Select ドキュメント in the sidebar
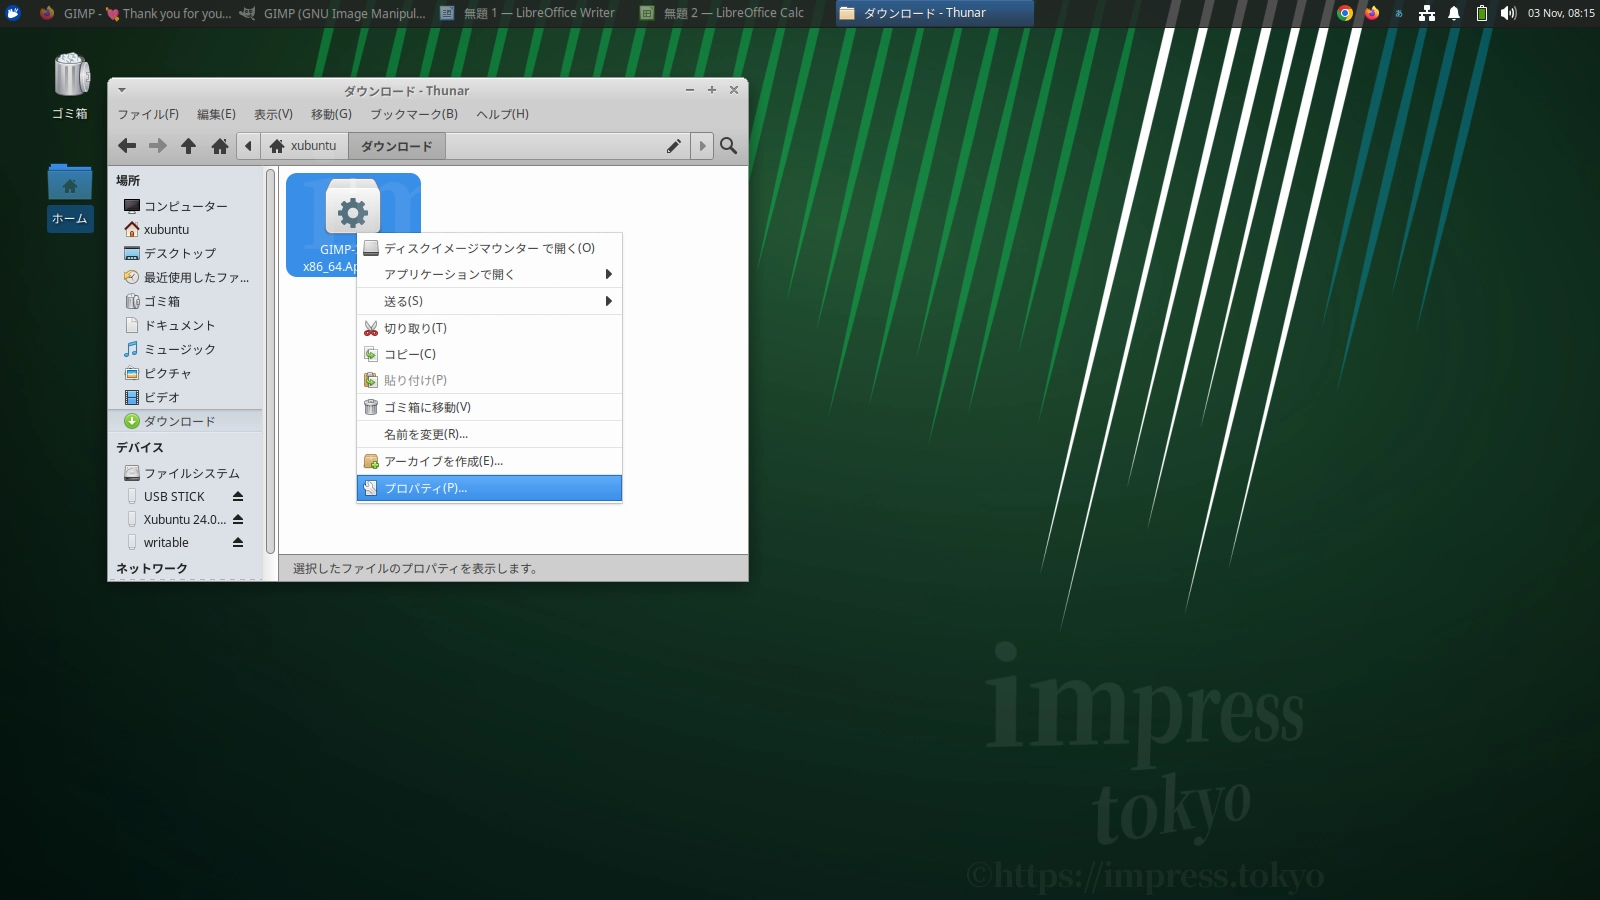Image resolution: width=1600 pixels, height=900 pixels. pos(185,325)
